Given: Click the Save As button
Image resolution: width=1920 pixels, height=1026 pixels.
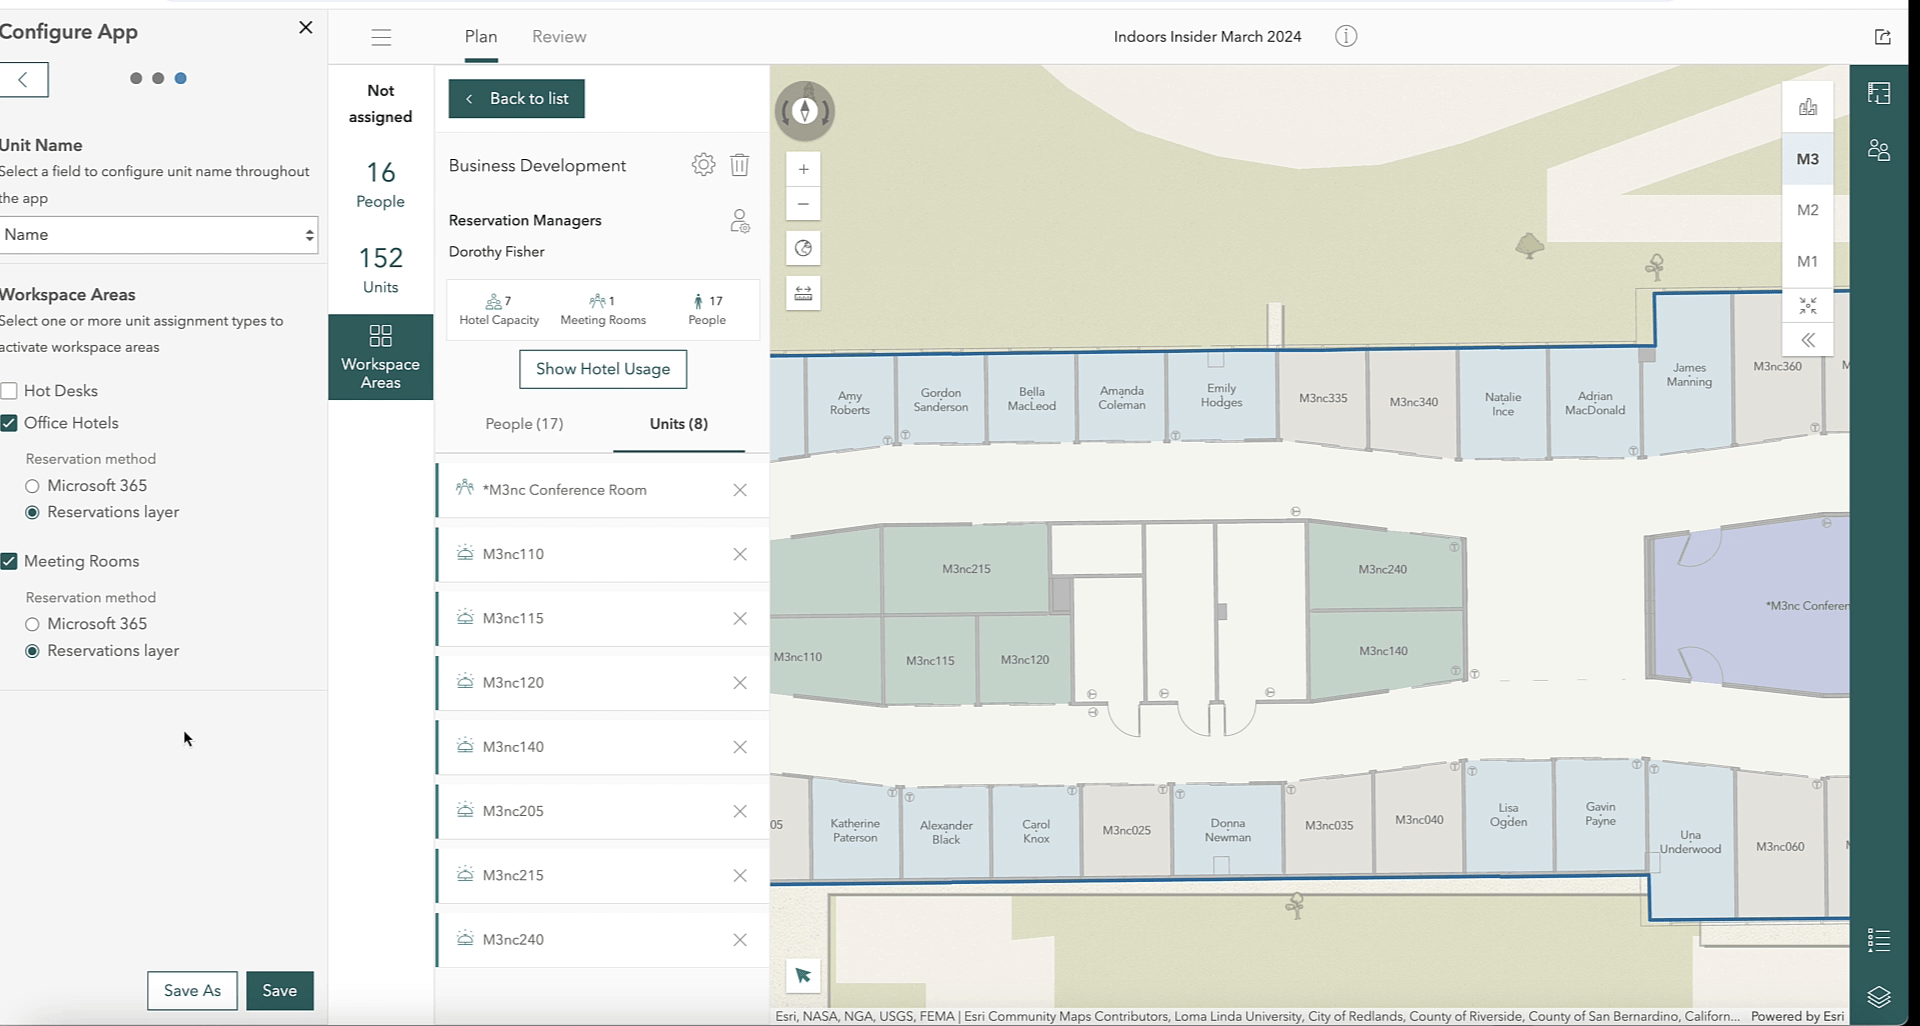Looking at the screenshot, I should tap(192, 990).
